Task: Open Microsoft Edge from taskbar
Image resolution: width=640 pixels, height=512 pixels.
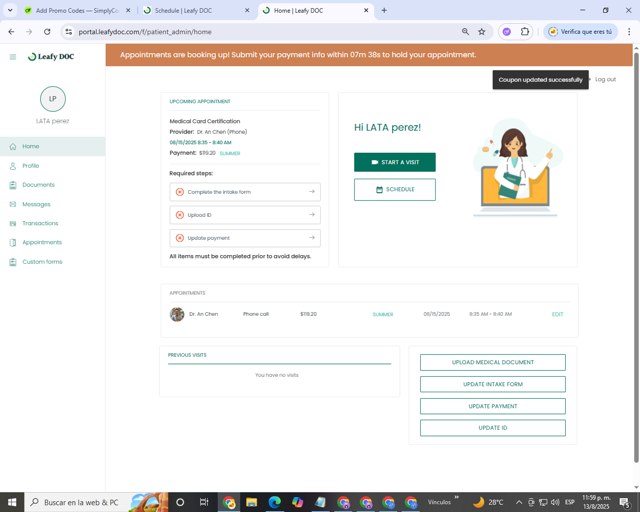Action: click(x=274, y=502)
